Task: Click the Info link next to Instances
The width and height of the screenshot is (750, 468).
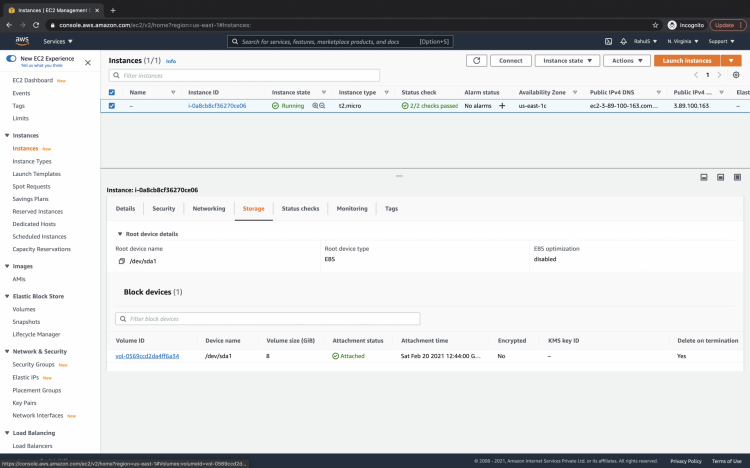Action: click(171, 61)
